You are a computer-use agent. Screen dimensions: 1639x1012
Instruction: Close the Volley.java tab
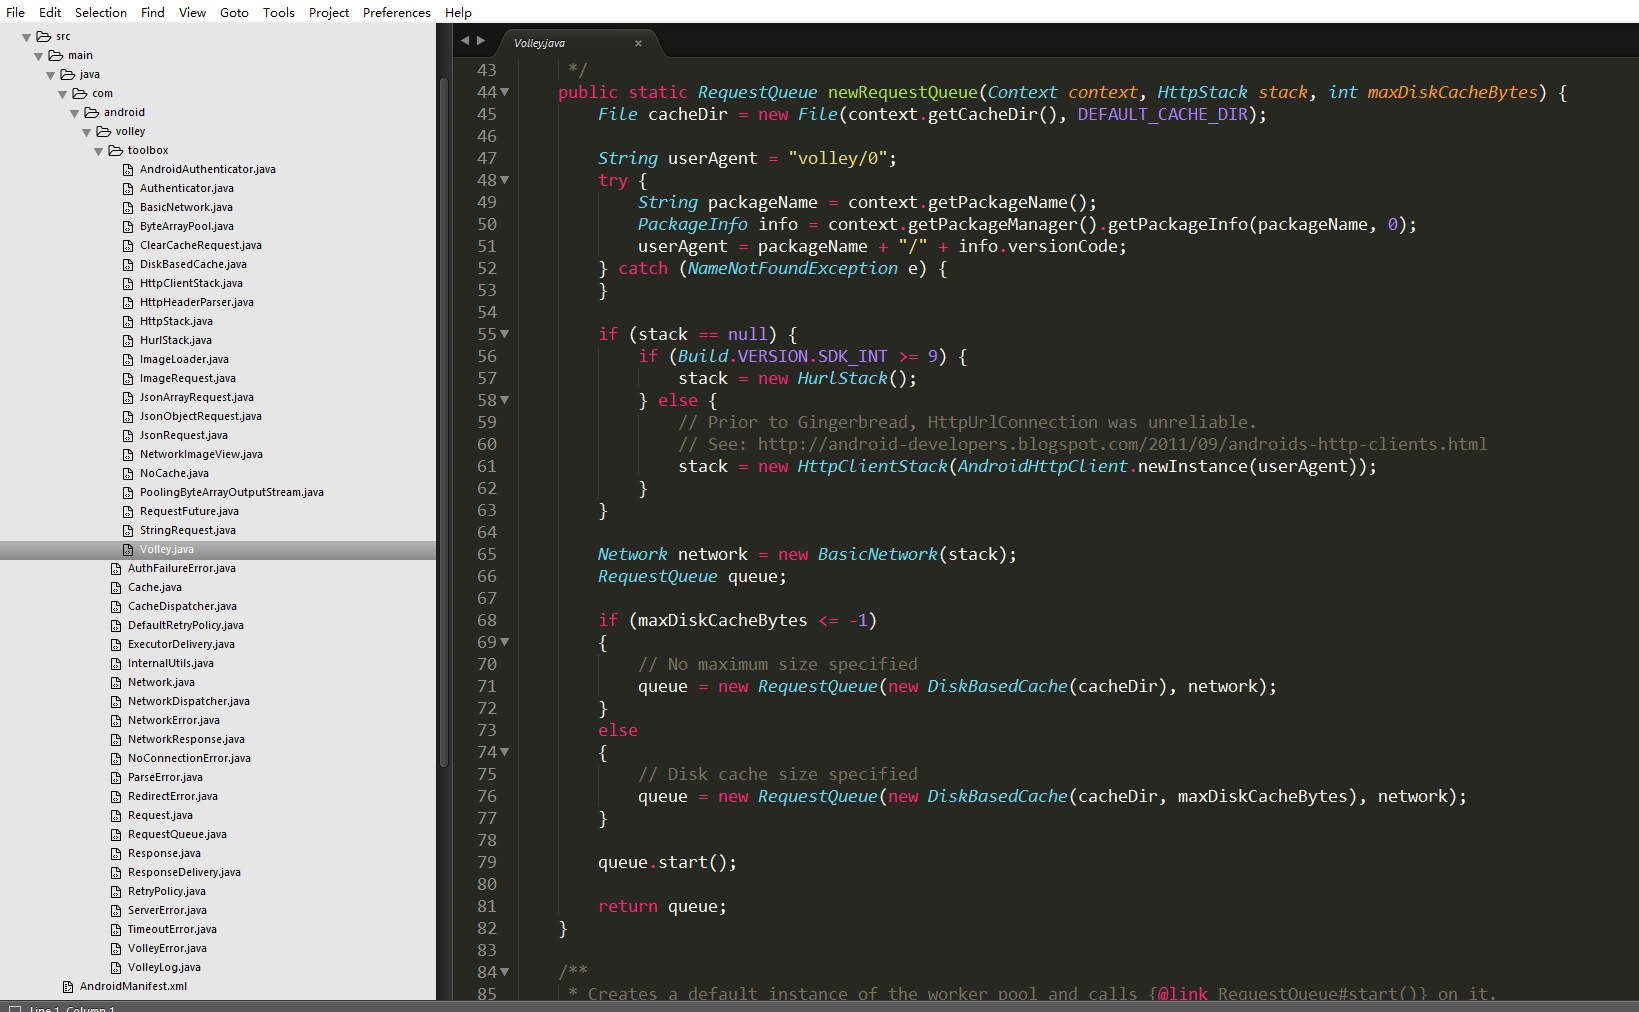pyautogui.click(x=638, y=43)
